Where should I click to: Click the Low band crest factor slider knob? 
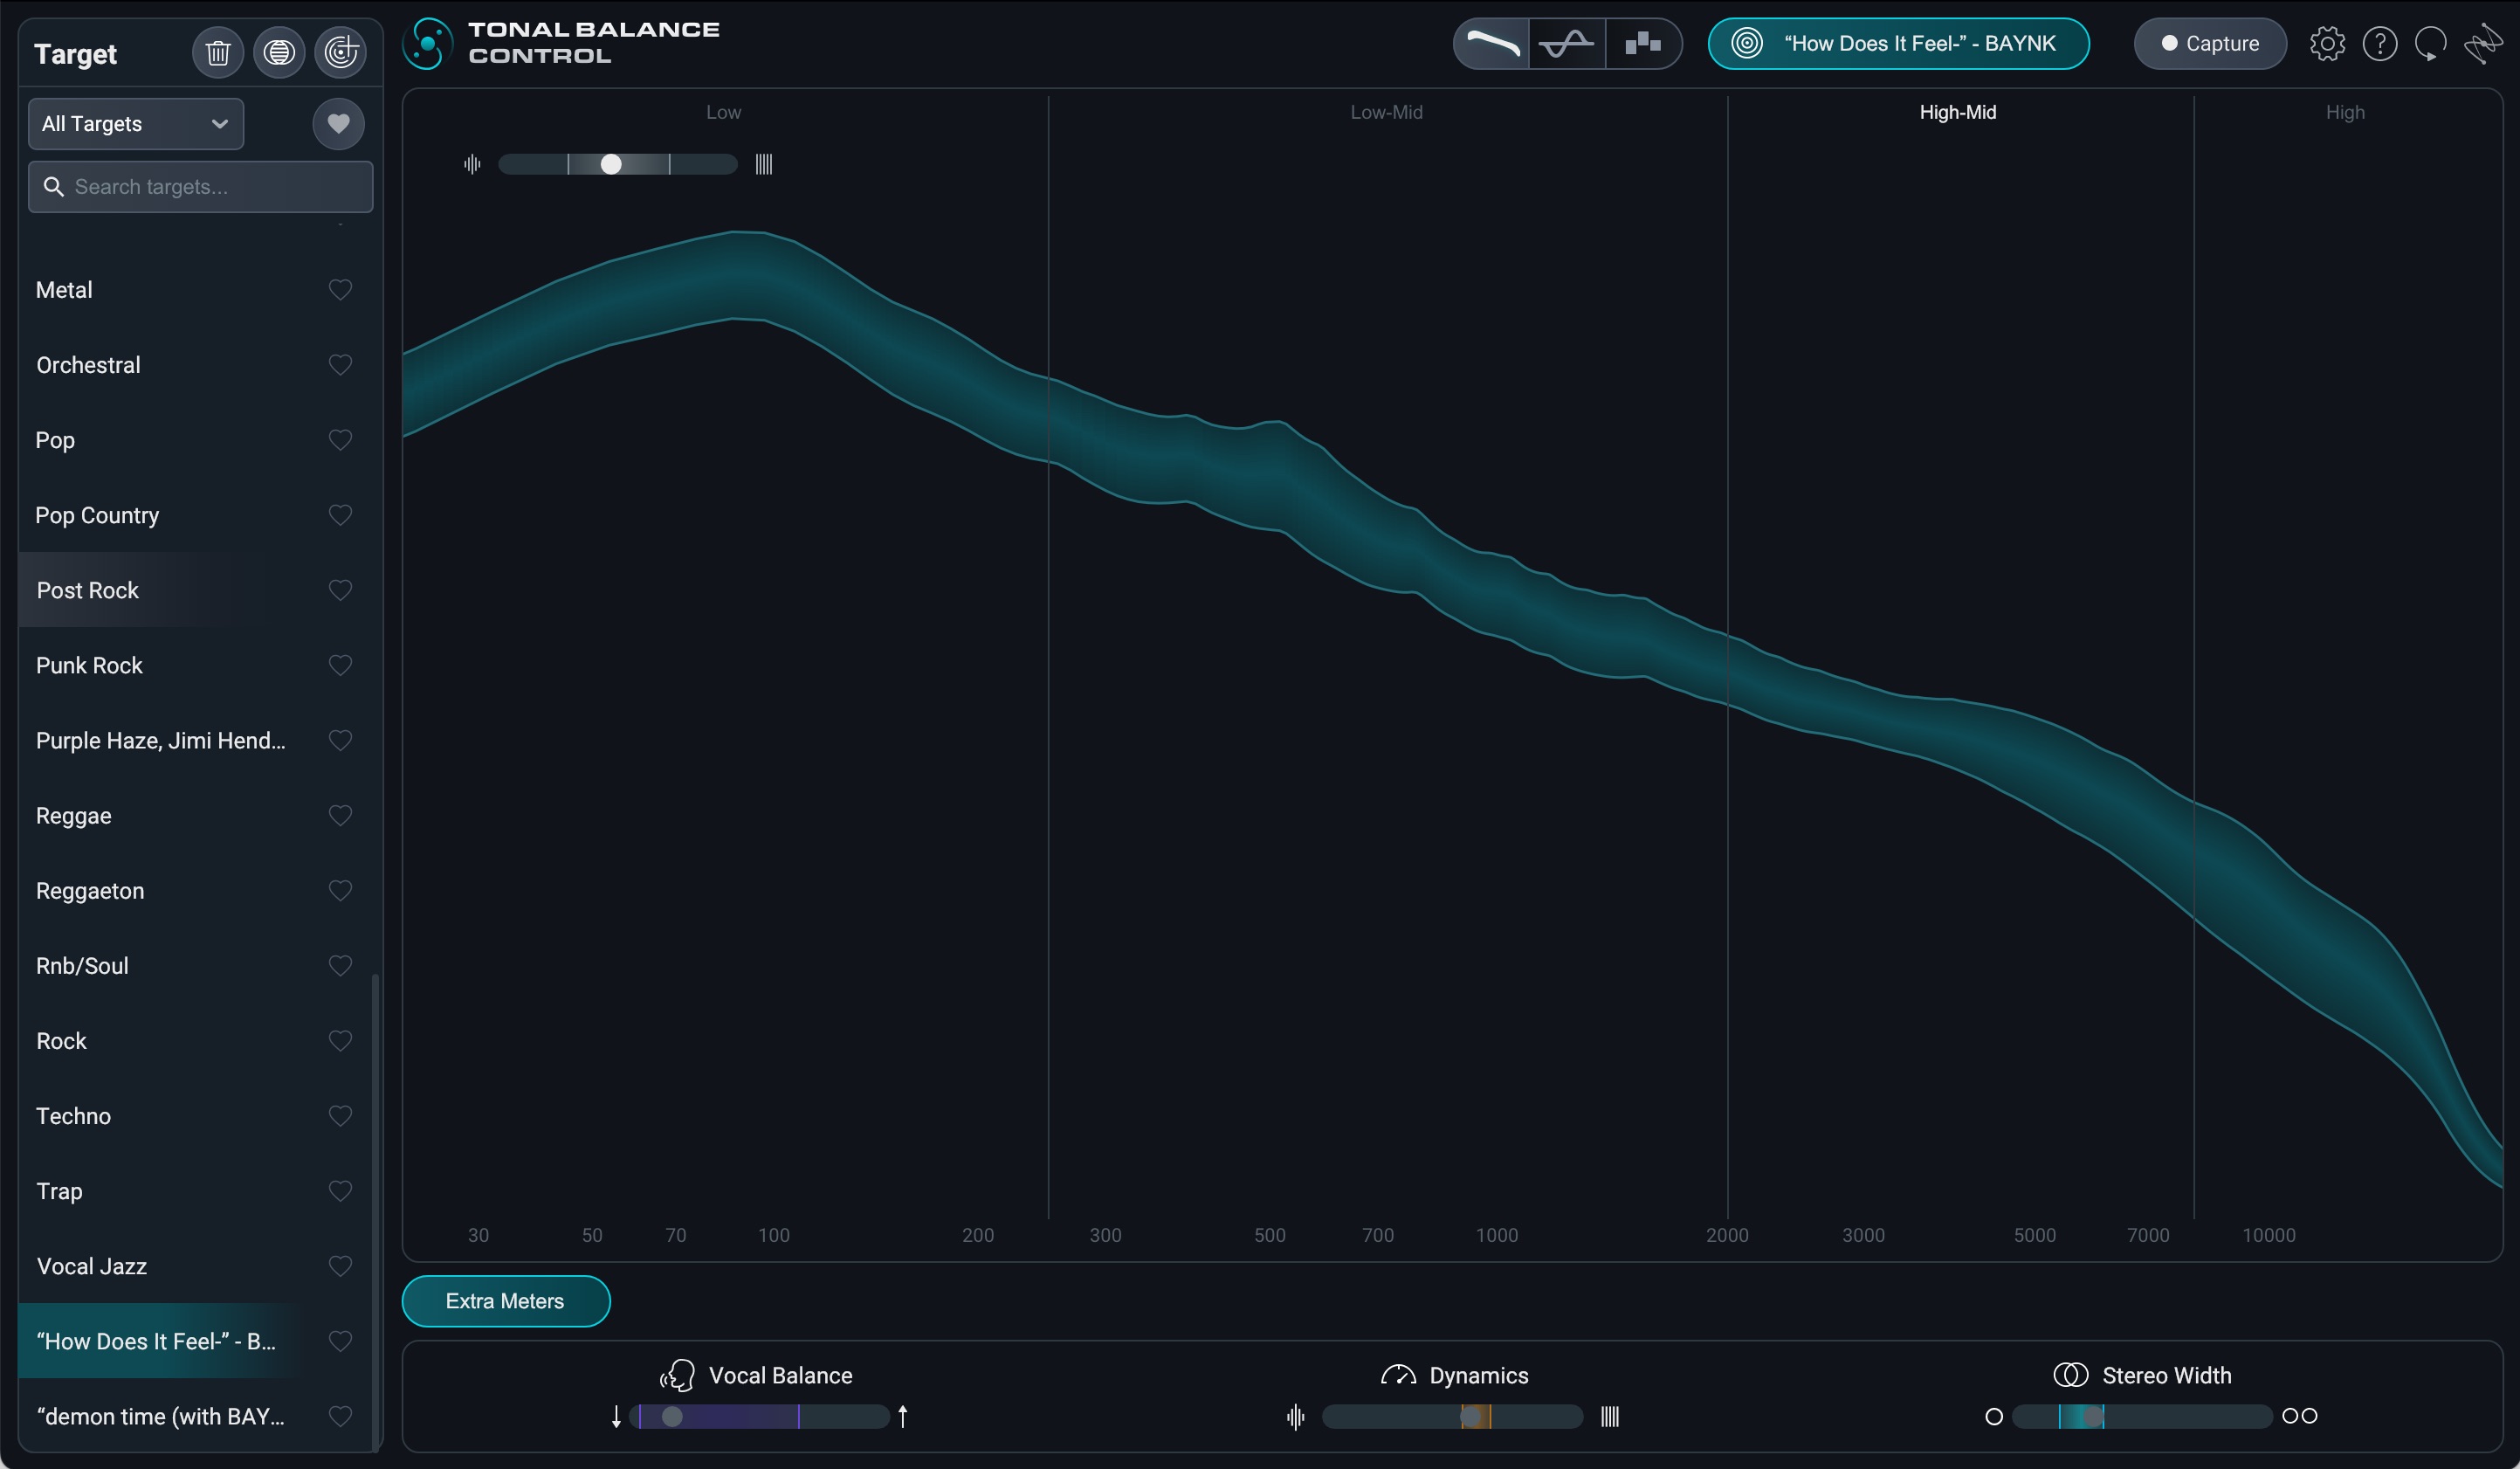611,164
